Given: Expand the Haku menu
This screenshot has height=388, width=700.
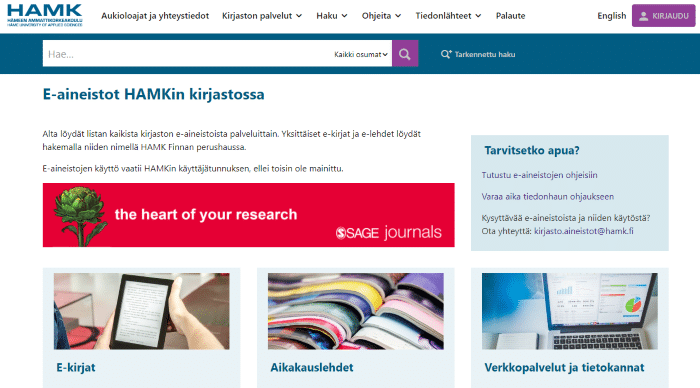Looking at the screenshot, I should coord(332,16).
